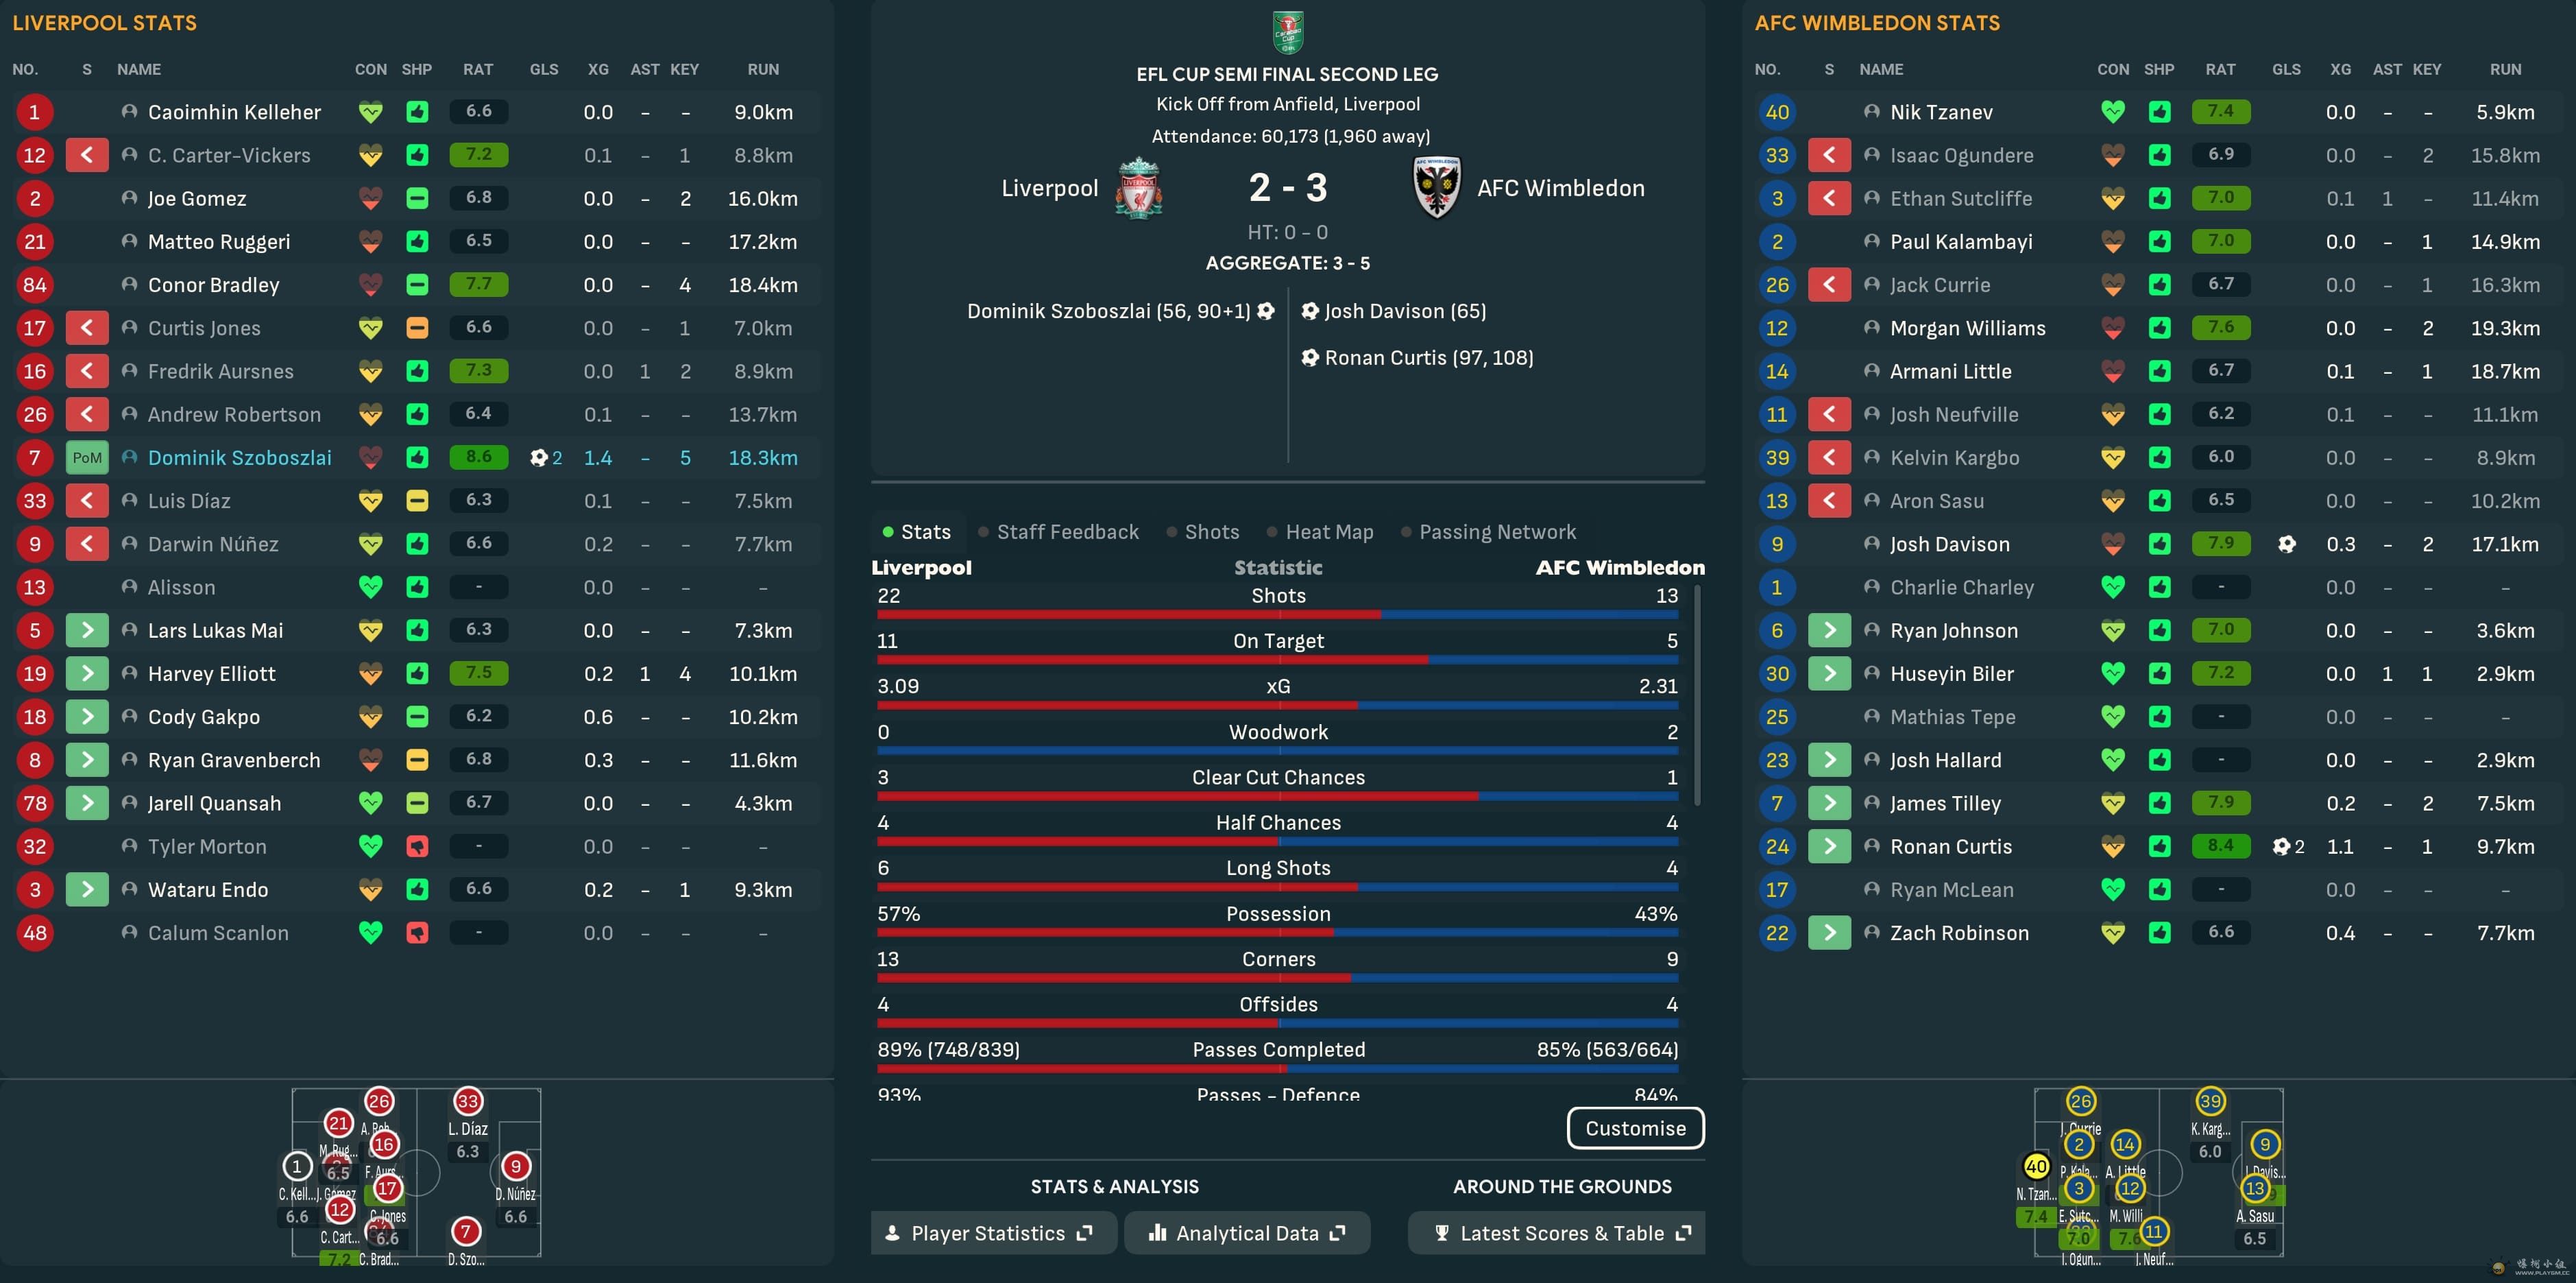Click the PoM badge beside Dominik Szoboszlai
Image resolution: width=2576 pixels, height=1283 pixels.
pyautogui.click(x=87, y=458)
